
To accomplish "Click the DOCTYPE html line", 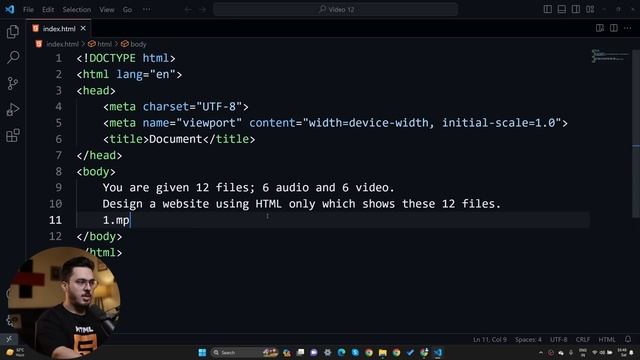I will point(126,58).
